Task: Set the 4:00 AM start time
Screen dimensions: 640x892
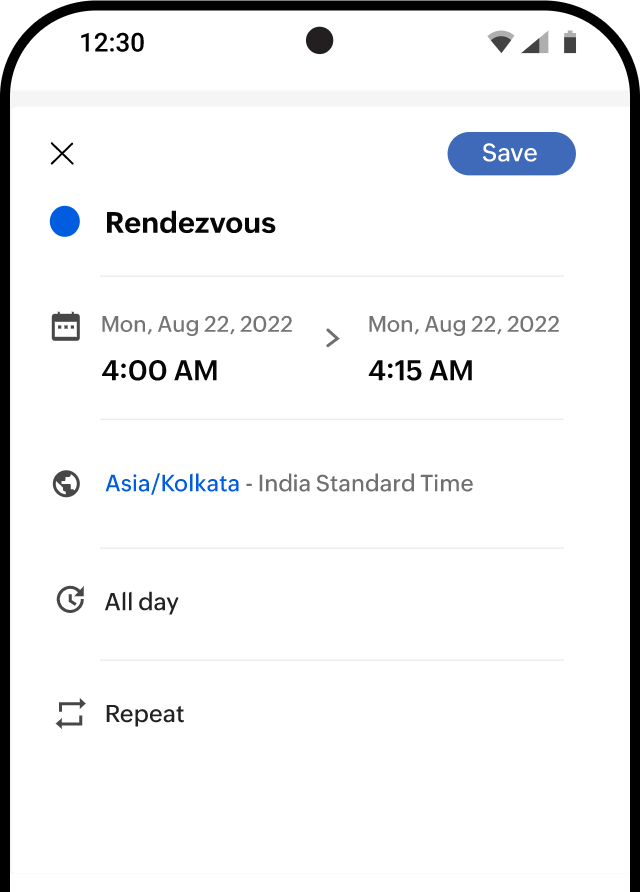Action: [x=160, y=371]
